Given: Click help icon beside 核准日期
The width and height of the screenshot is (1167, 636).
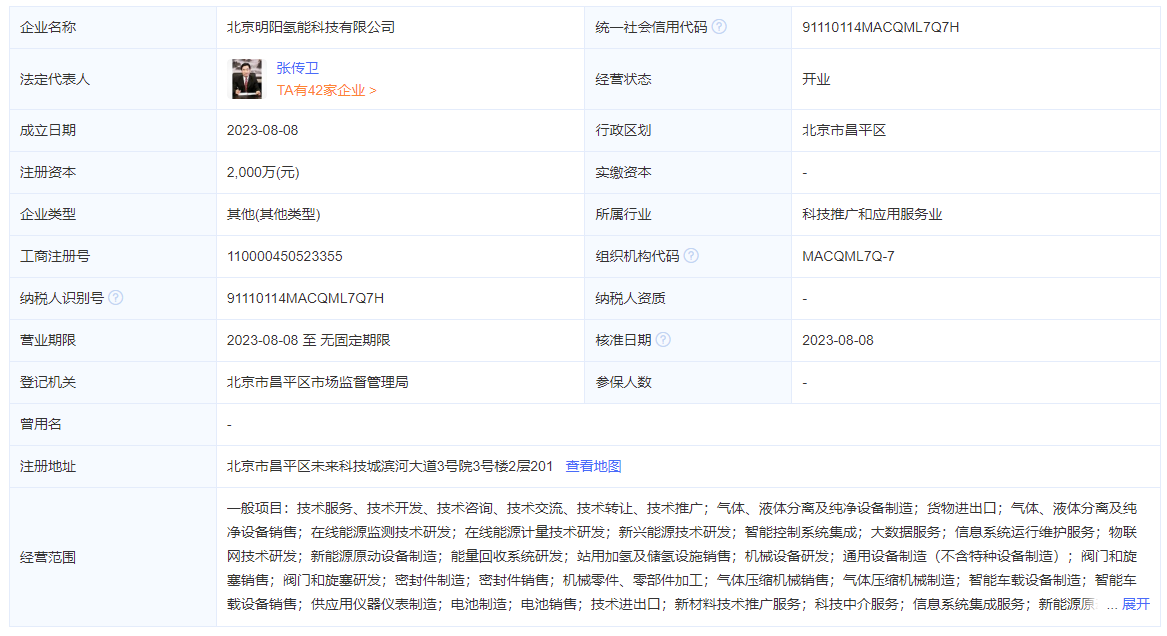Looking at the screenshot, I should point(663,340).
